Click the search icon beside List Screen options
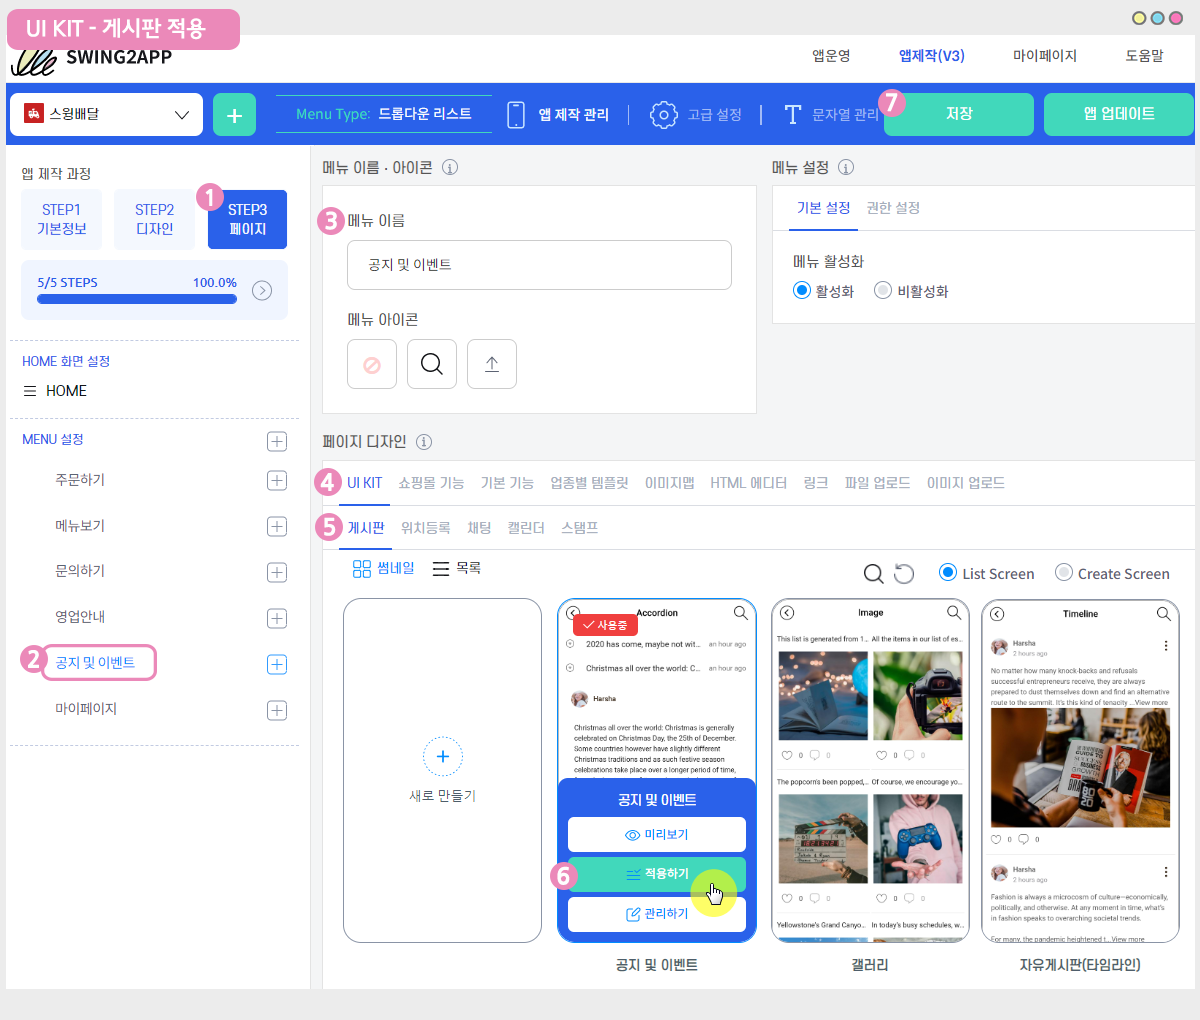Viewport: 1200px width, 1020px height. (x=873, y=573)
